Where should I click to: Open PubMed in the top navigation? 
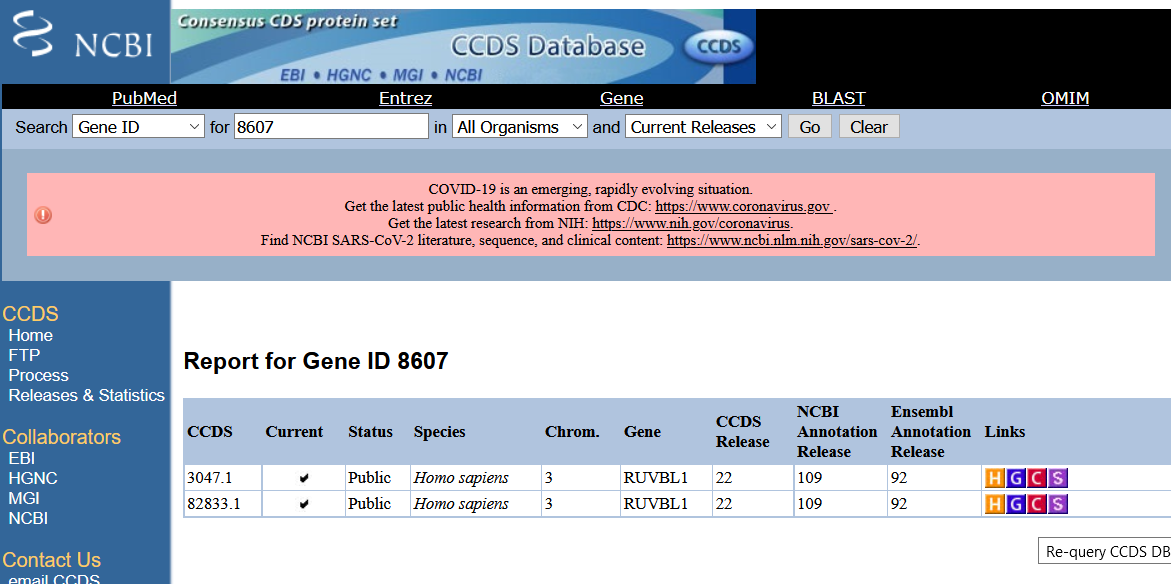click(x=144, y=98)
